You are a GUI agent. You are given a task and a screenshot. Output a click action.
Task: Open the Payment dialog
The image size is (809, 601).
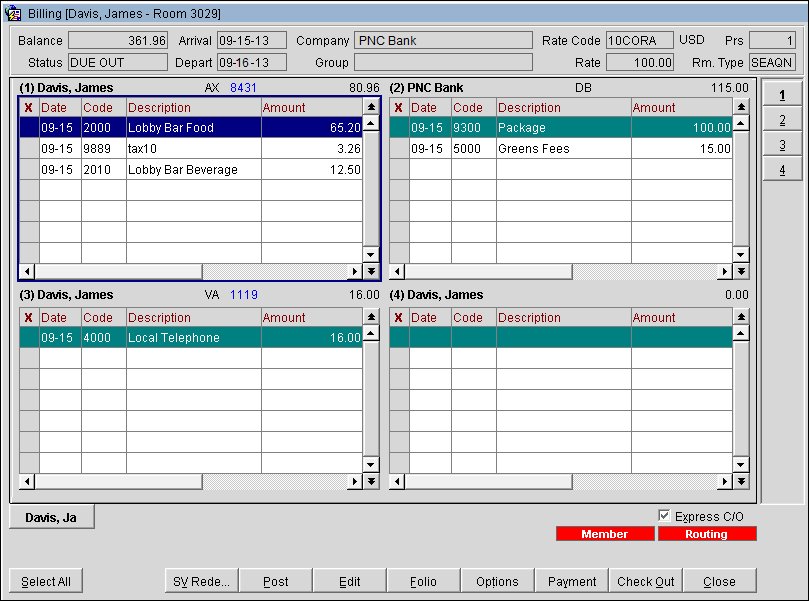pyautogui.click(x=571, y=580)
